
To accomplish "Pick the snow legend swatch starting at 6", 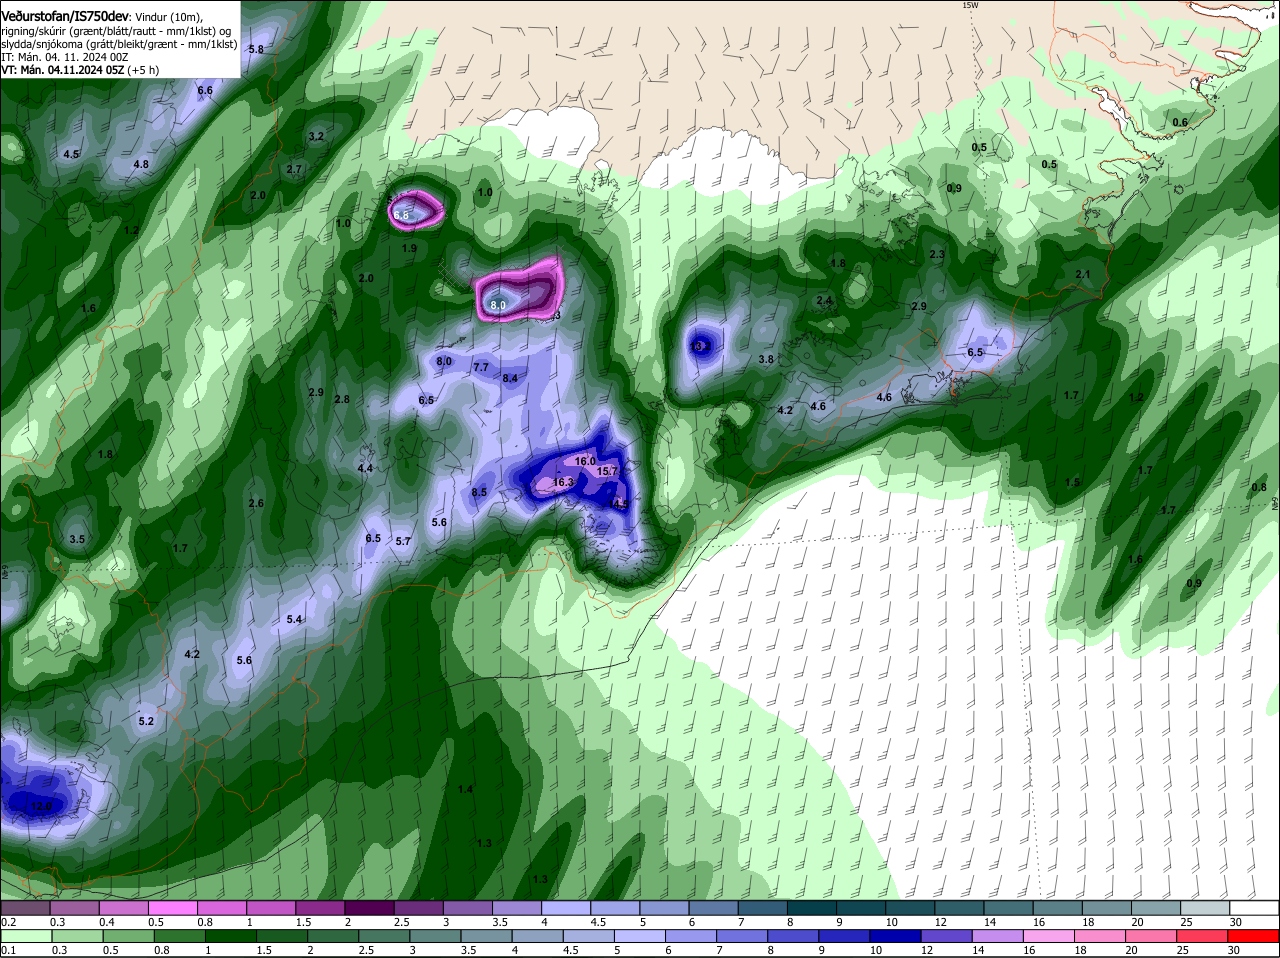I will (x=714, y=908).
